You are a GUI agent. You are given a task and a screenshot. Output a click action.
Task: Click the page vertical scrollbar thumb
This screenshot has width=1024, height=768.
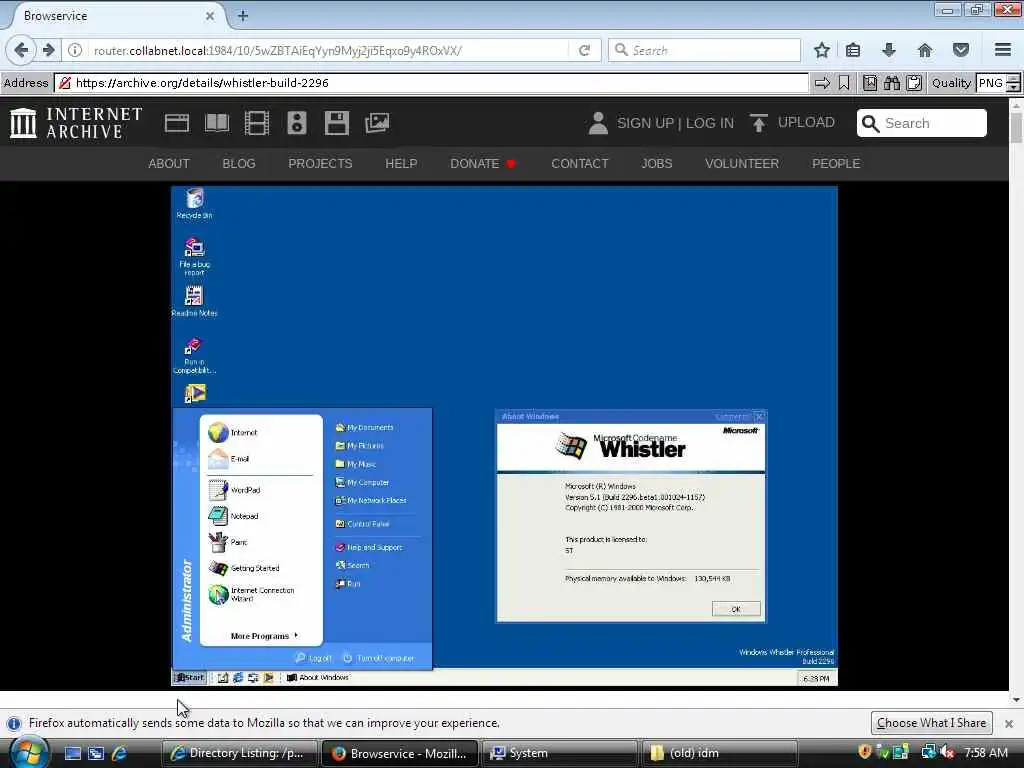[x=1016, y=128]
